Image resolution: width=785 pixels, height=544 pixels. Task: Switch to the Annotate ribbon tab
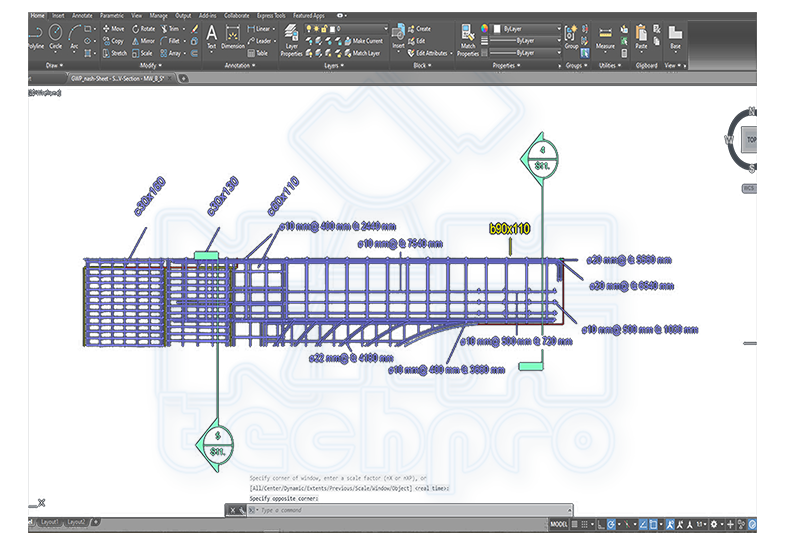click(82, 16)
